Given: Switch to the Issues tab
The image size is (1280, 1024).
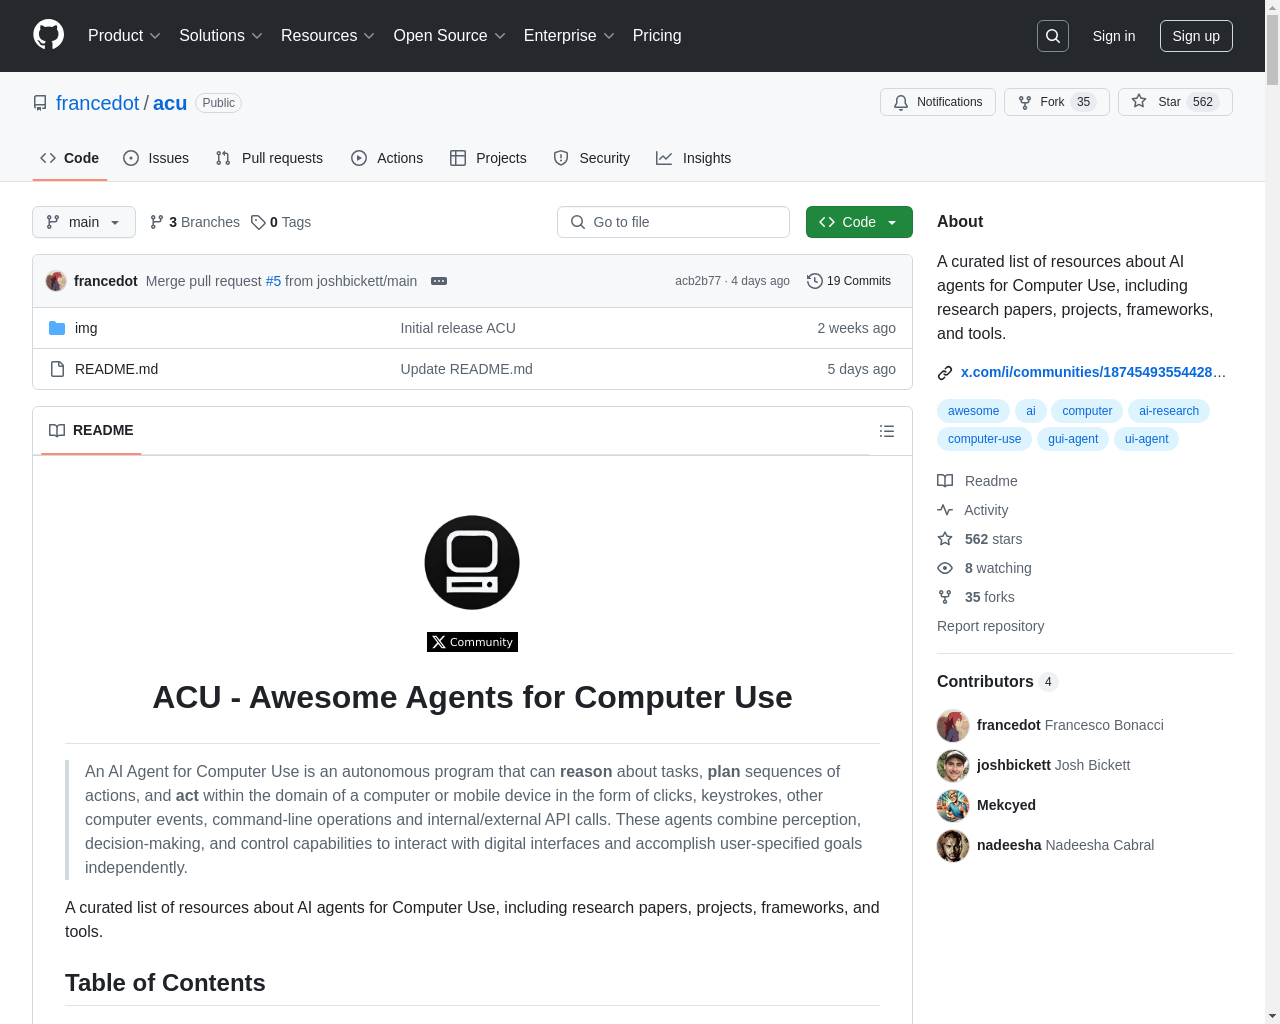Looking at the screenshot, I should click(x=156, y=158).
